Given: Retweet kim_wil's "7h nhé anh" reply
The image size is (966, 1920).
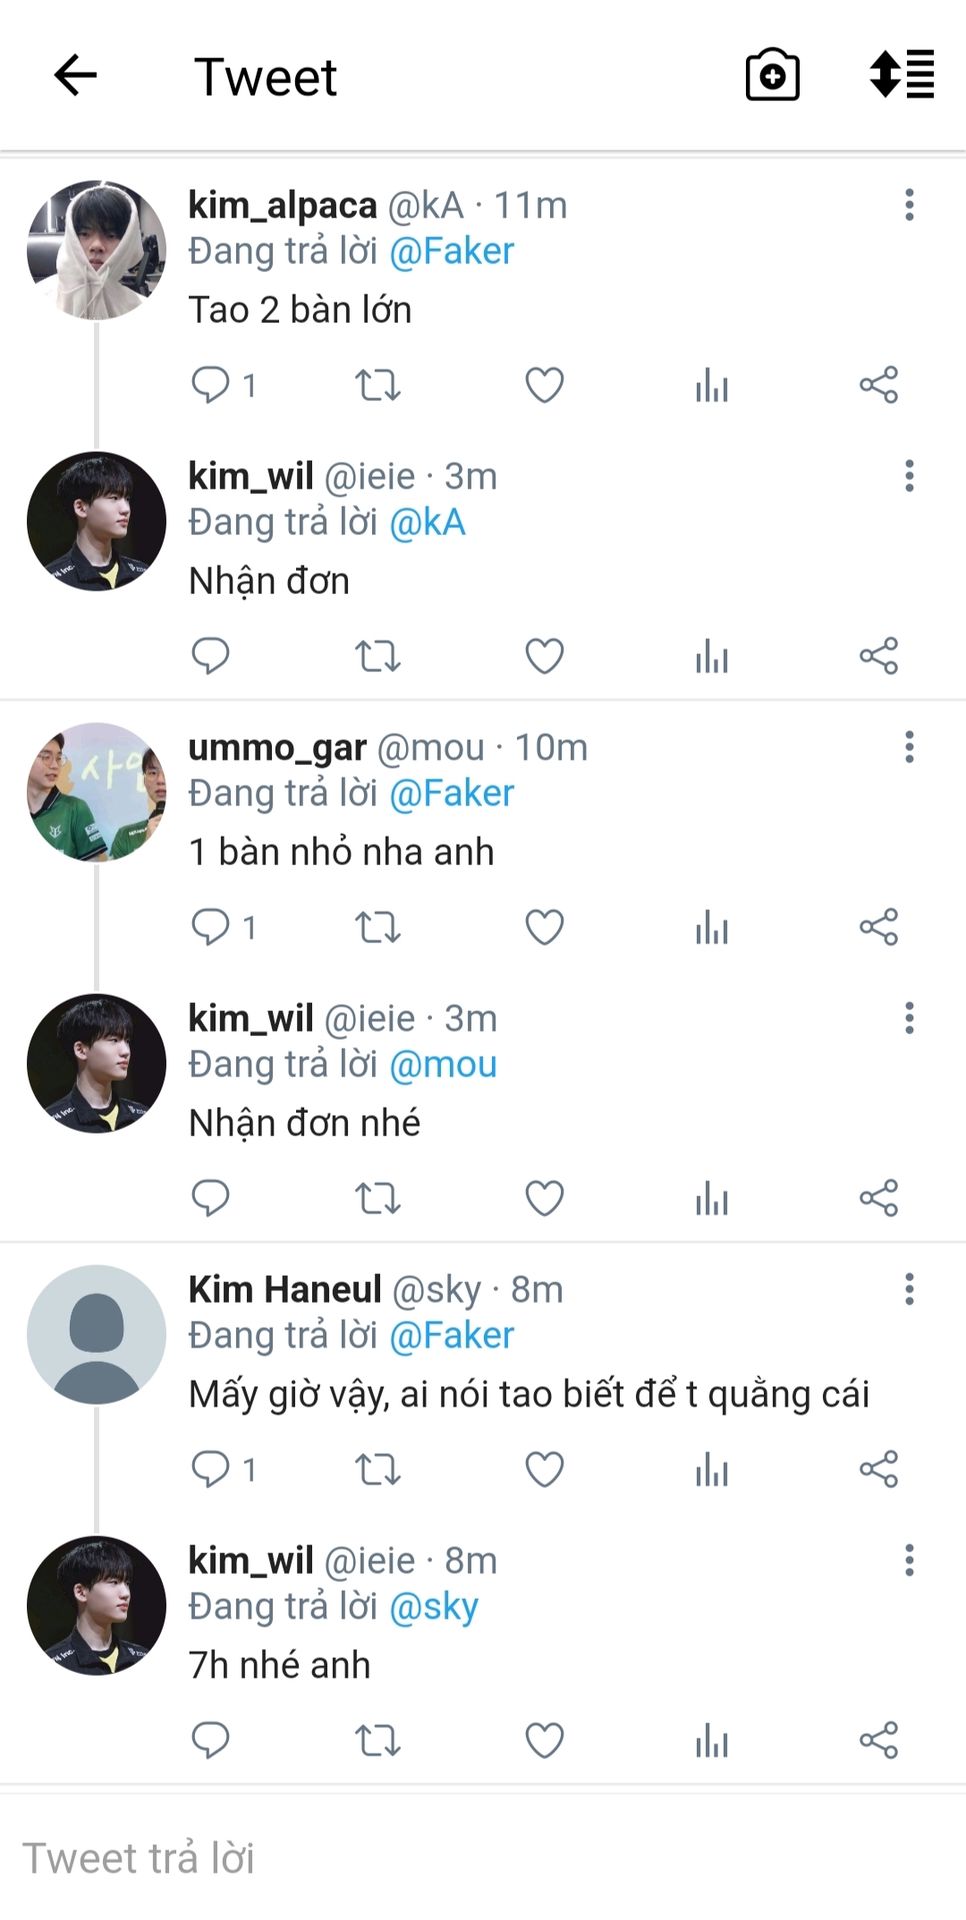Looking at the screenshot, I should pyautogui.click(x=378, y=1740).
